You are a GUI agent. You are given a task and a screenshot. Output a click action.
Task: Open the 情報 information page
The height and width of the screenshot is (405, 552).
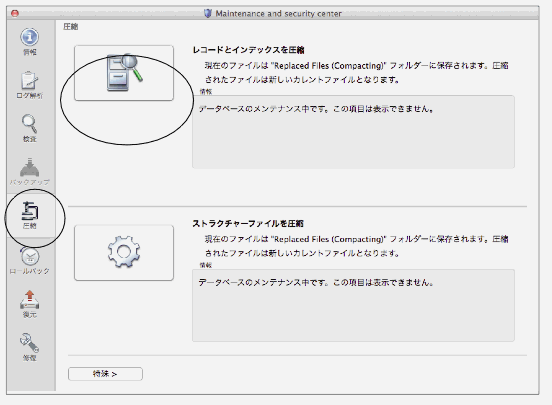point(30,42)
